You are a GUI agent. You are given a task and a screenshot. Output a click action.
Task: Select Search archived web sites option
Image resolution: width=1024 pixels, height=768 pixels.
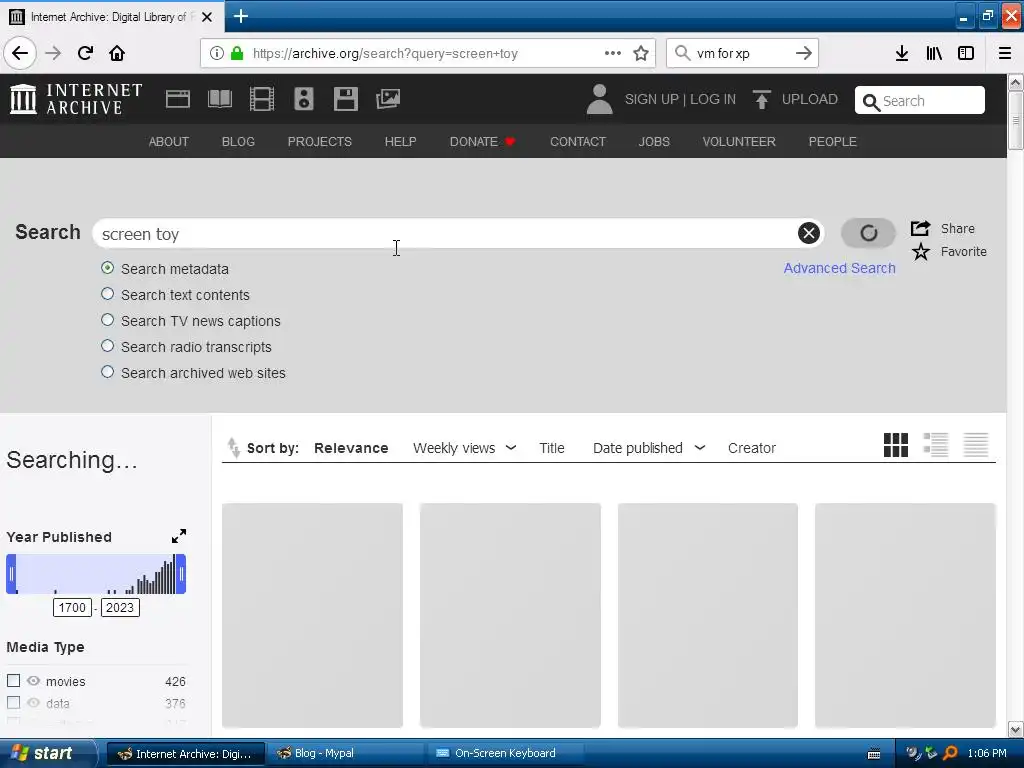click(108, 372)
